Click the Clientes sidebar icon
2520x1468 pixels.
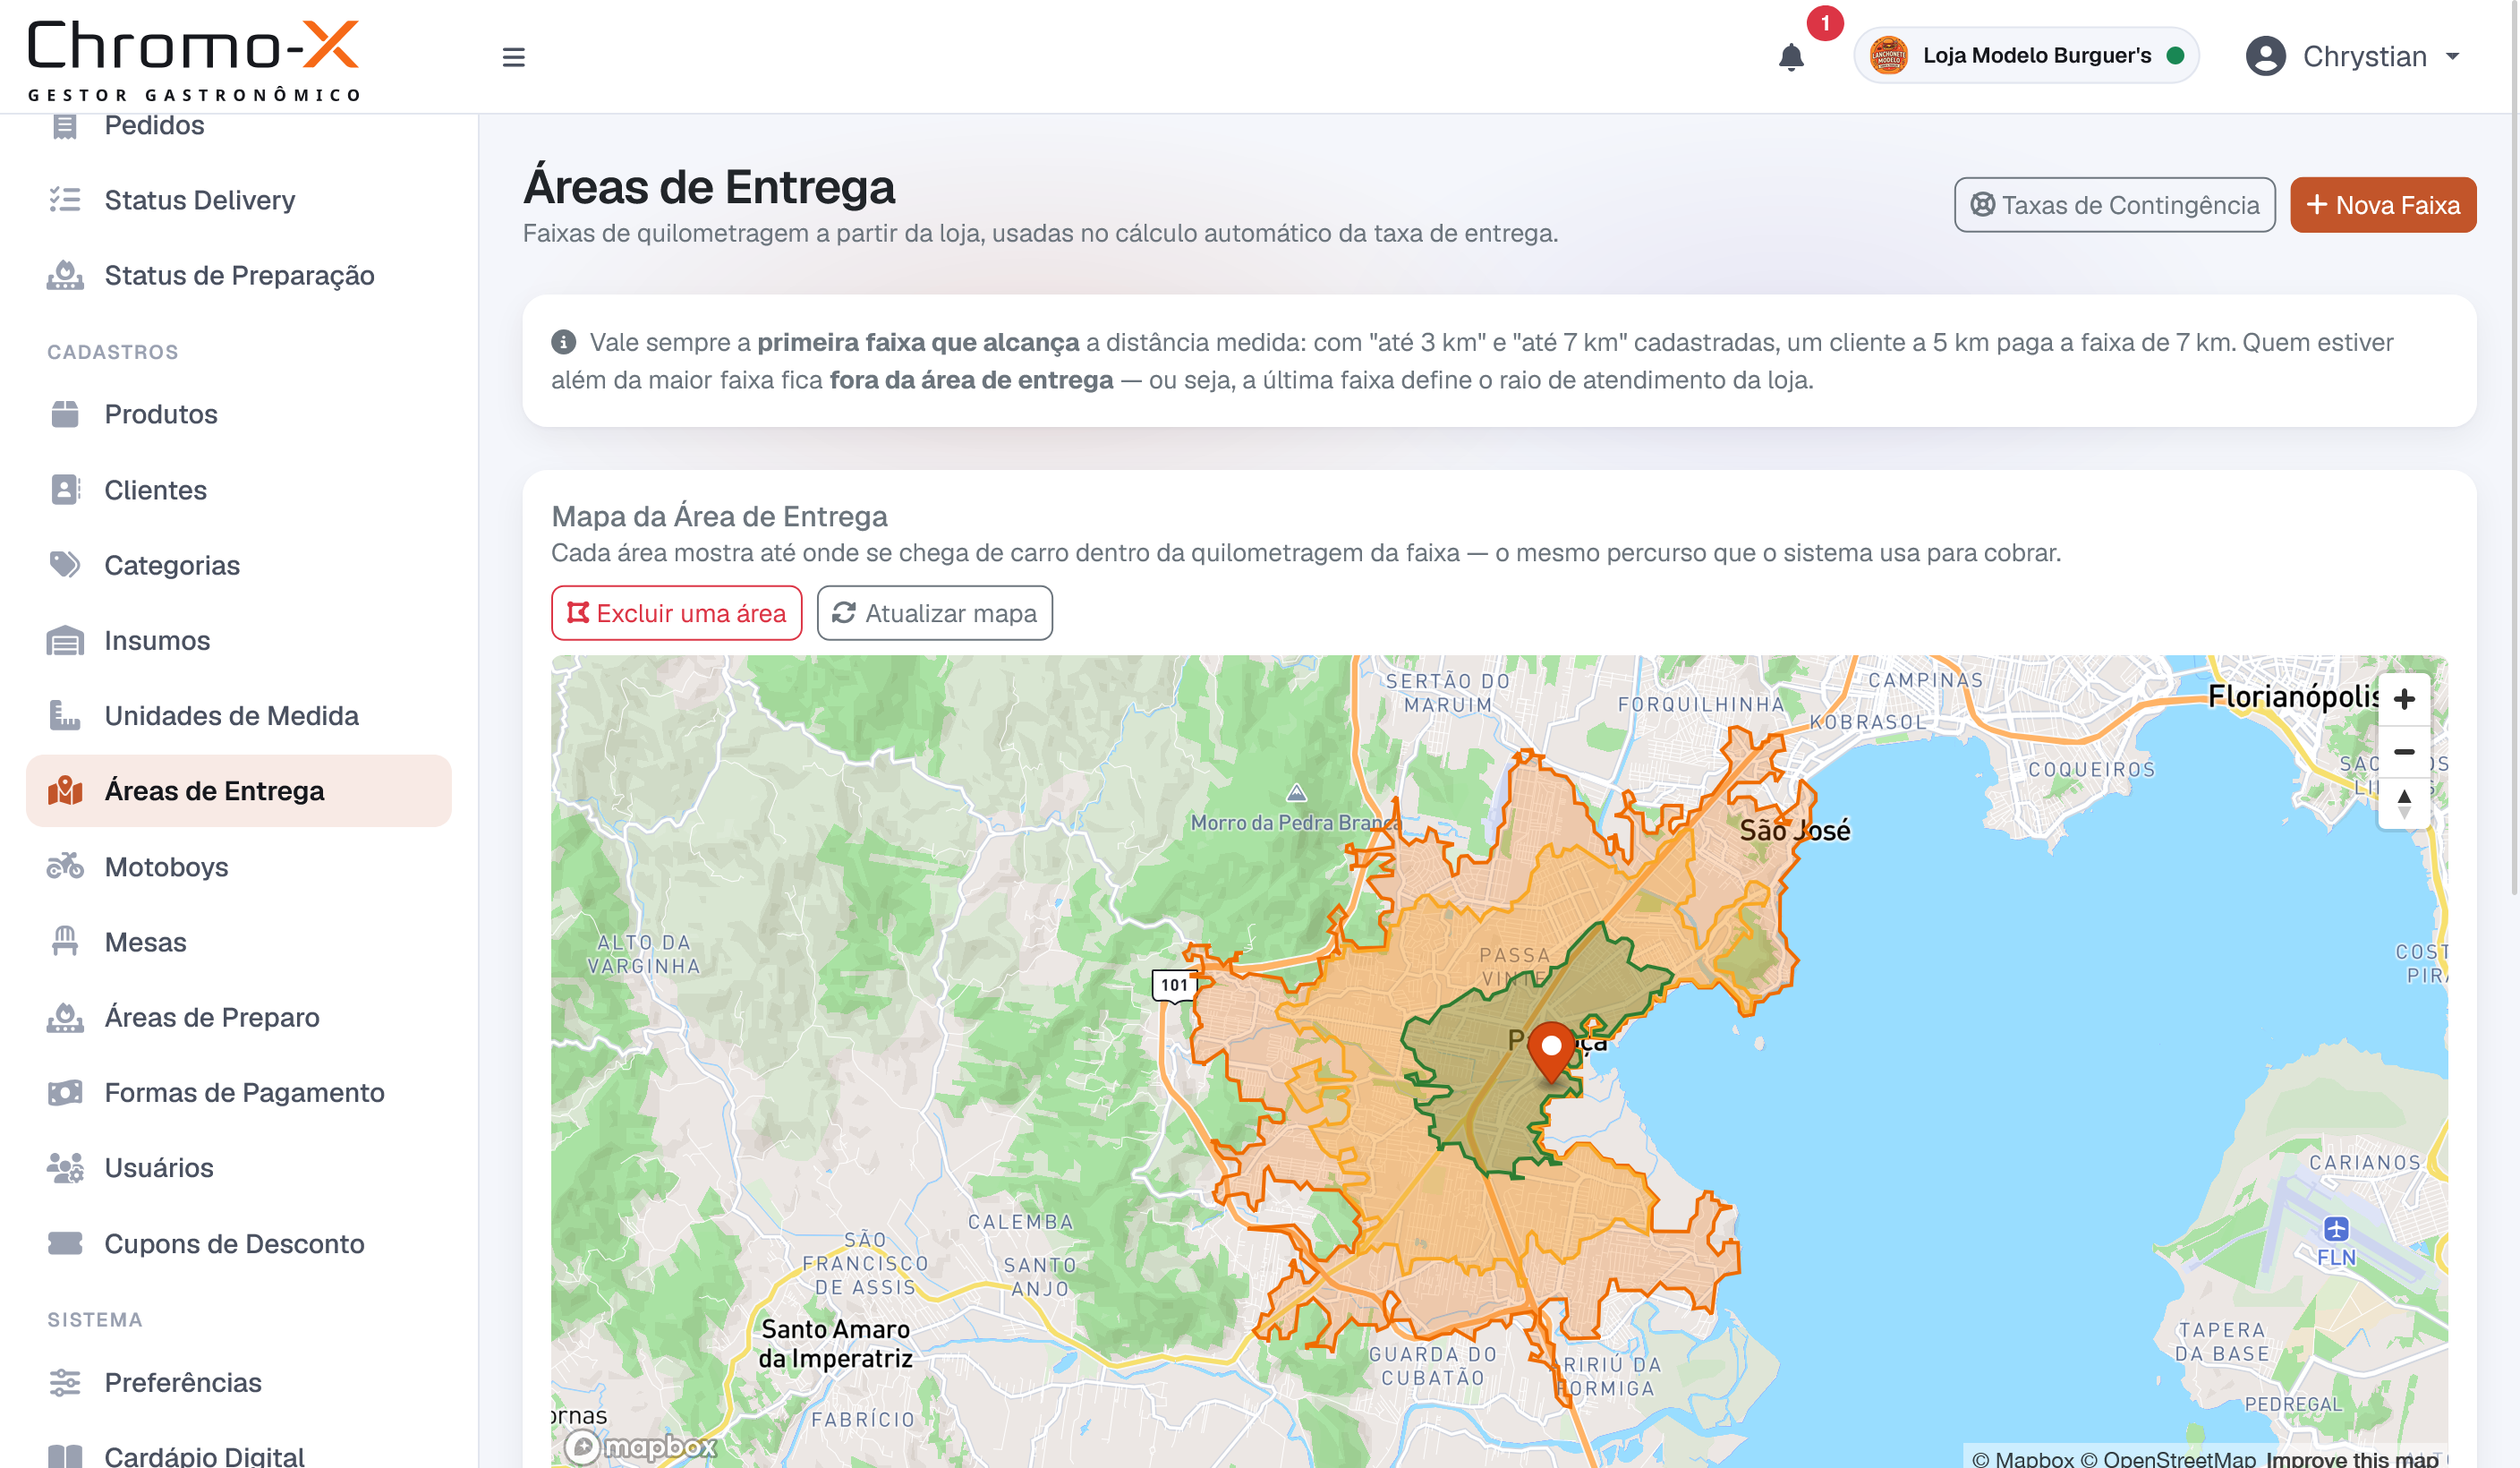pos(65,490)
